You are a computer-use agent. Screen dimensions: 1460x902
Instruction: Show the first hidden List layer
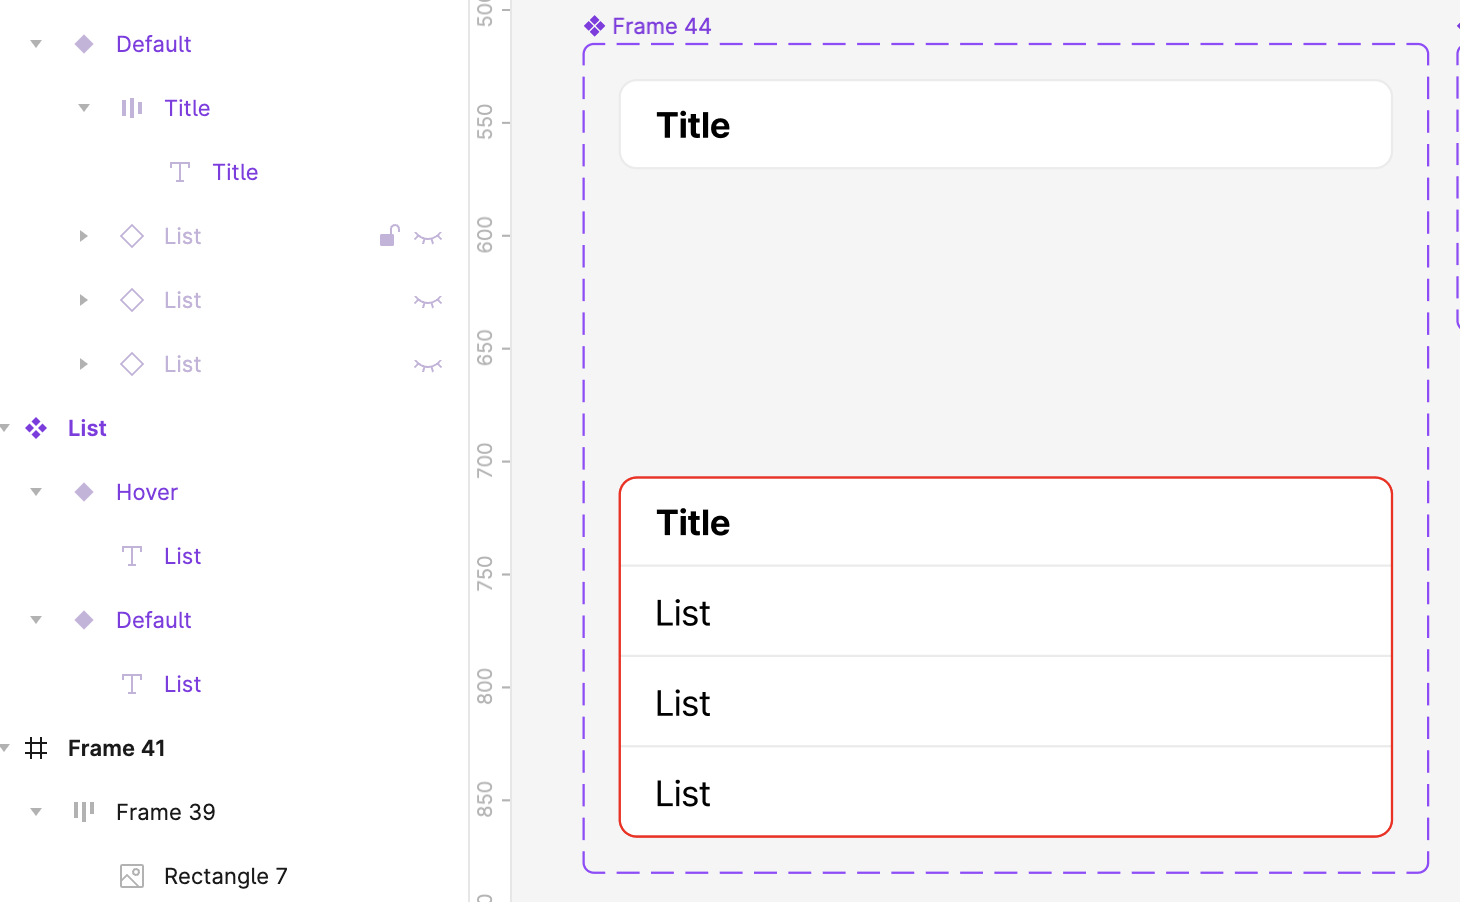coord(428,237)
